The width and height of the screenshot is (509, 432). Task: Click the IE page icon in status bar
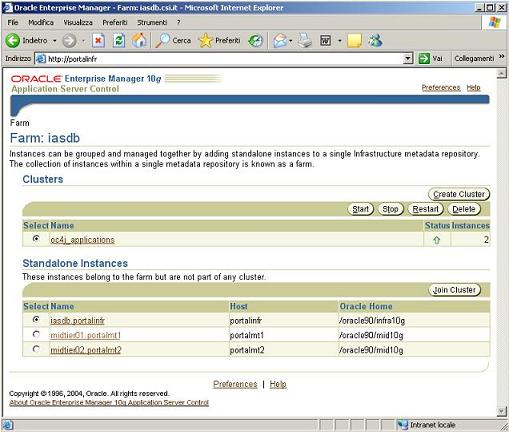click(8, 425)
